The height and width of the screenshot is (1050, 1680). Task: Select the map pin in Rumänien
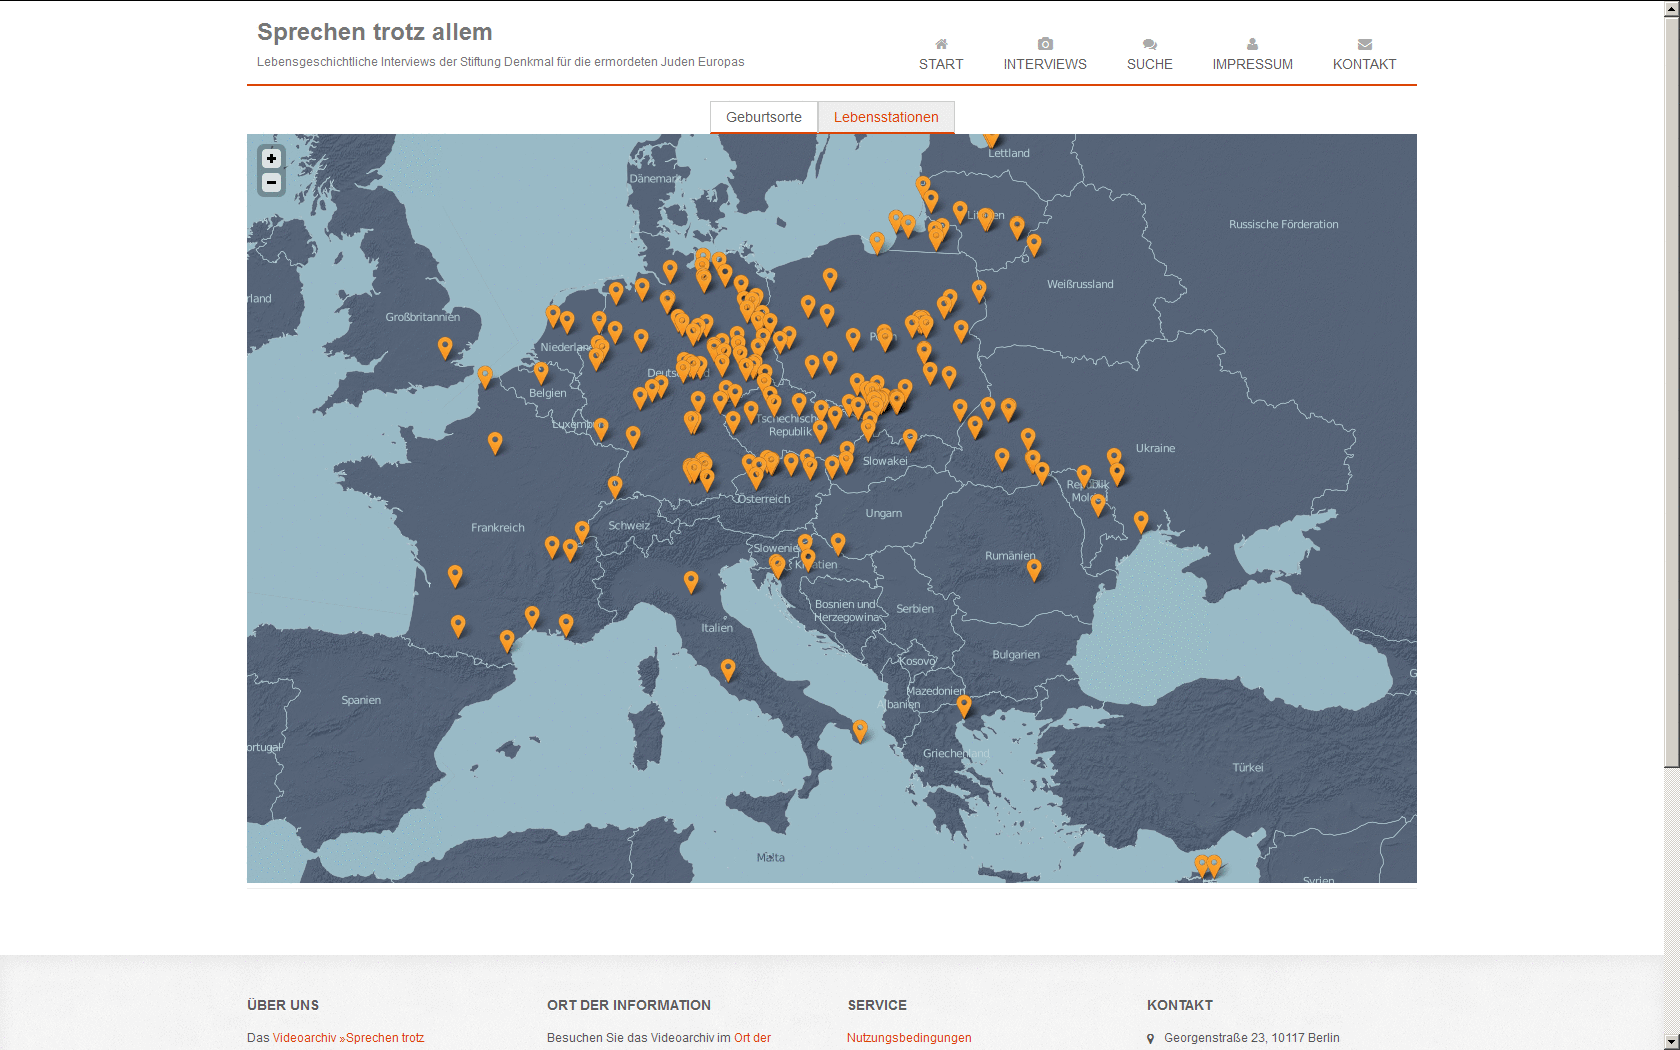tap(1034, 569)
